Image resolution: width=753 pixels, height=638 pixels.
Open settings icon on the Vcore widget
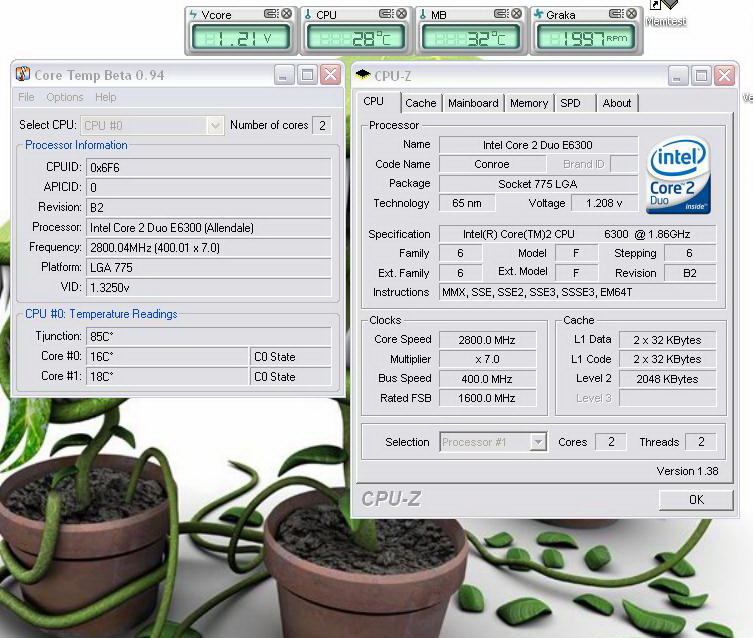point(271,14)
